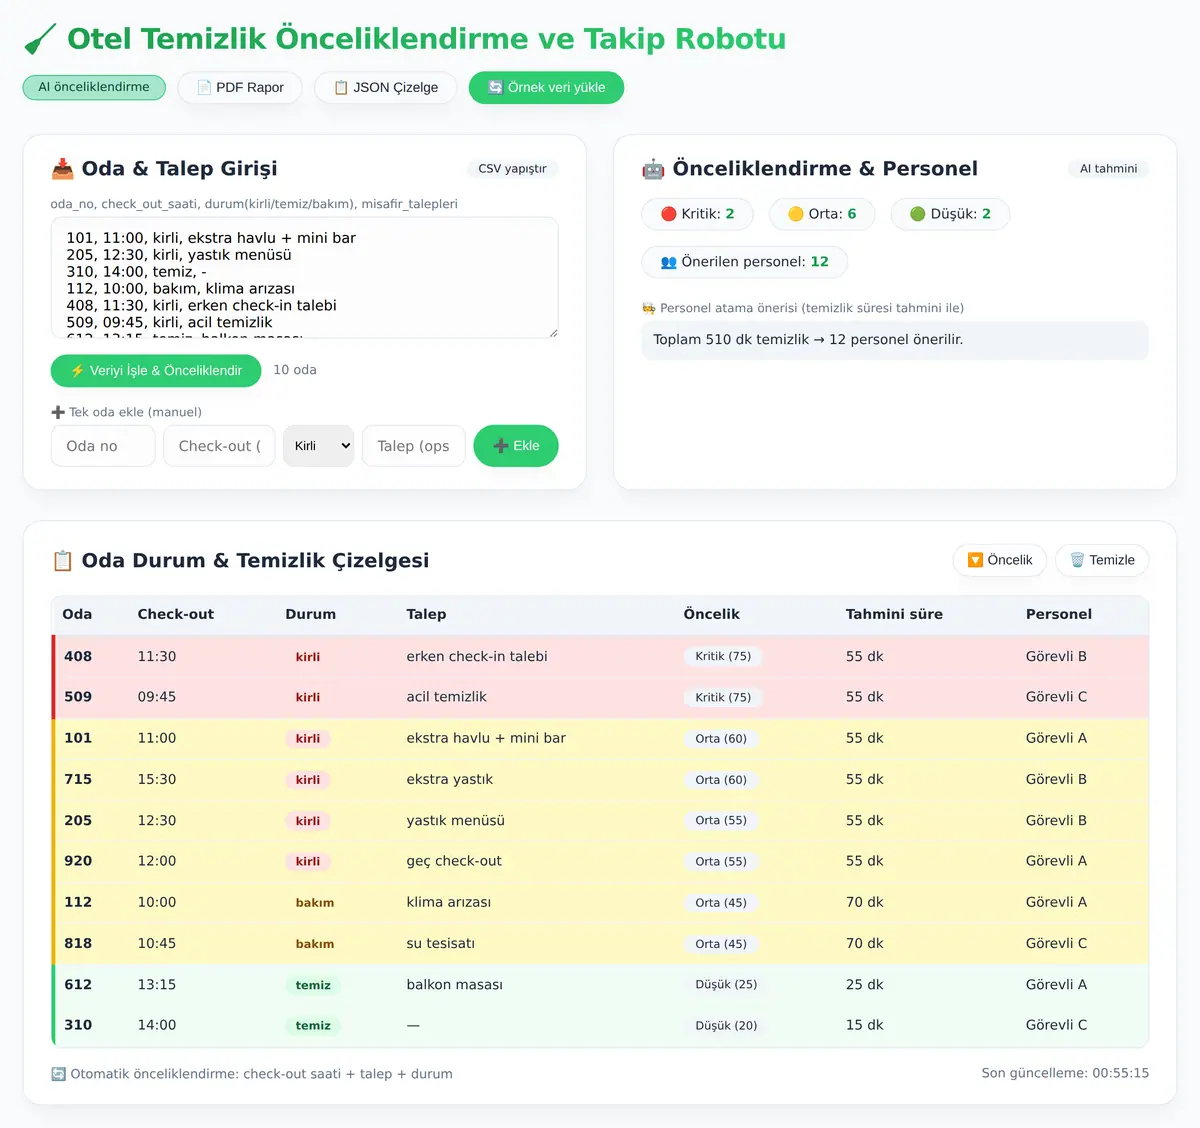Click the 'ekstra yastık' request cell
Viewport: 1200px width, 1128px height.
click(x=450, y=780)
